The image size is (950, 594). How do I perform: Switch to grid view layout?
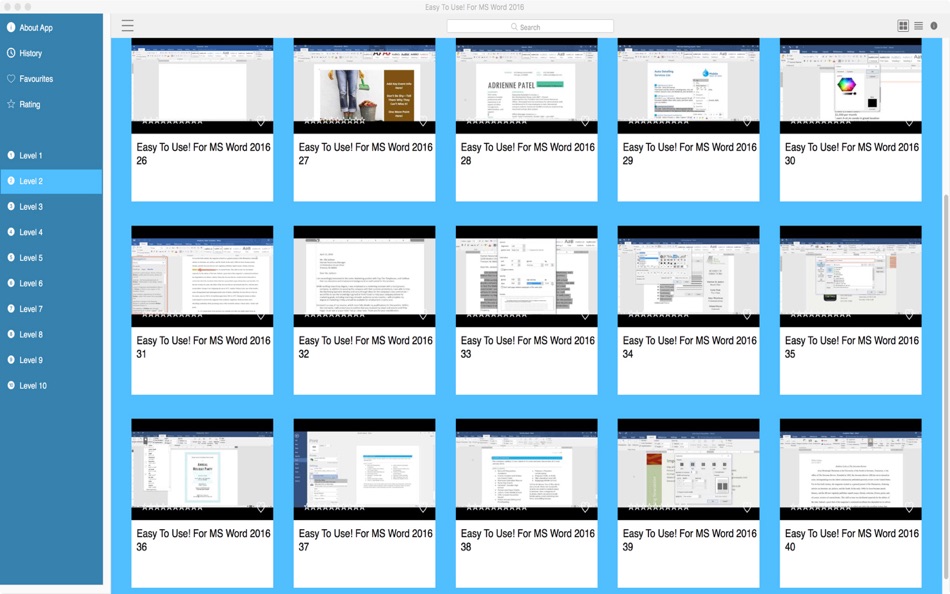point(903,25)
